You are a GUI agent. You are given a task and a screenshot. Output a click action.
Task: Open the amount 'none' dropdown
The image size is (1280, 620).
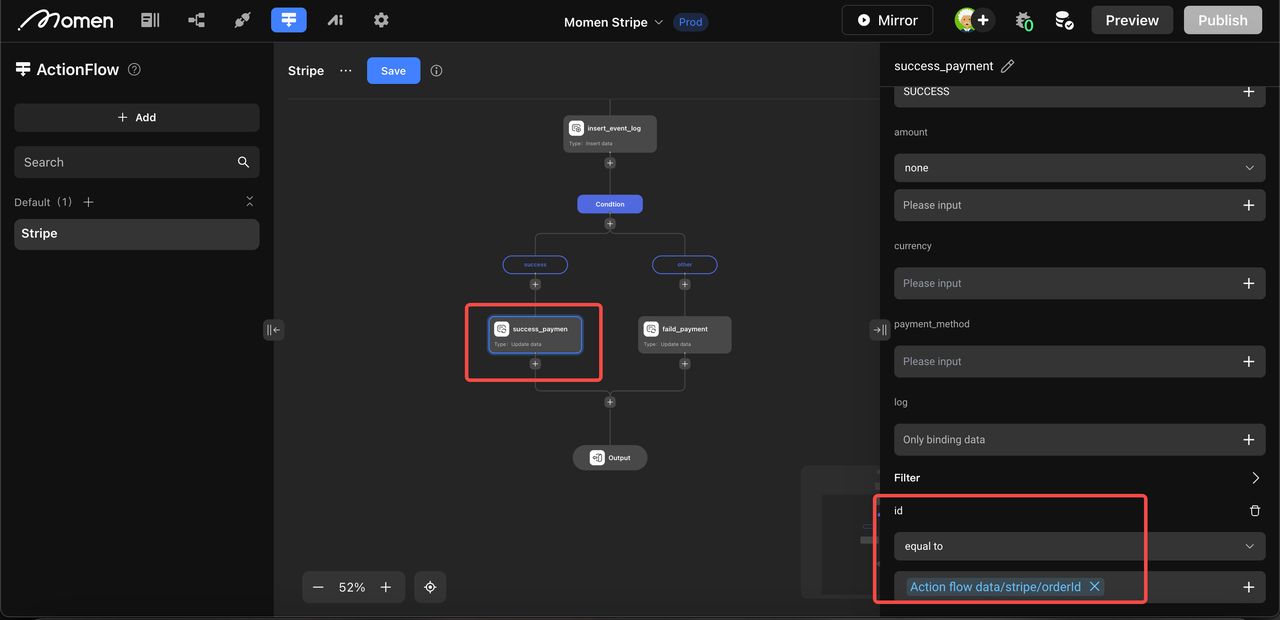pyautogui.click(x=1080, y=168)
